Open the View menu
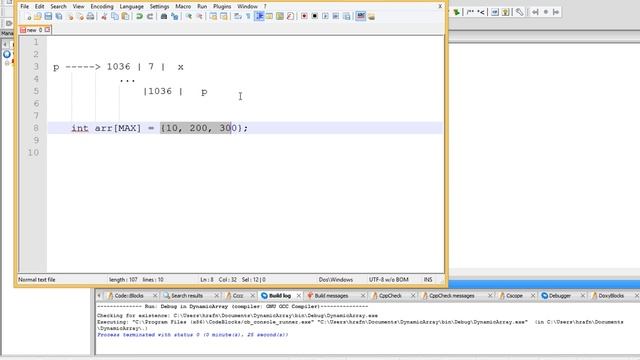The image size is (640, 360). click(78, 7)
